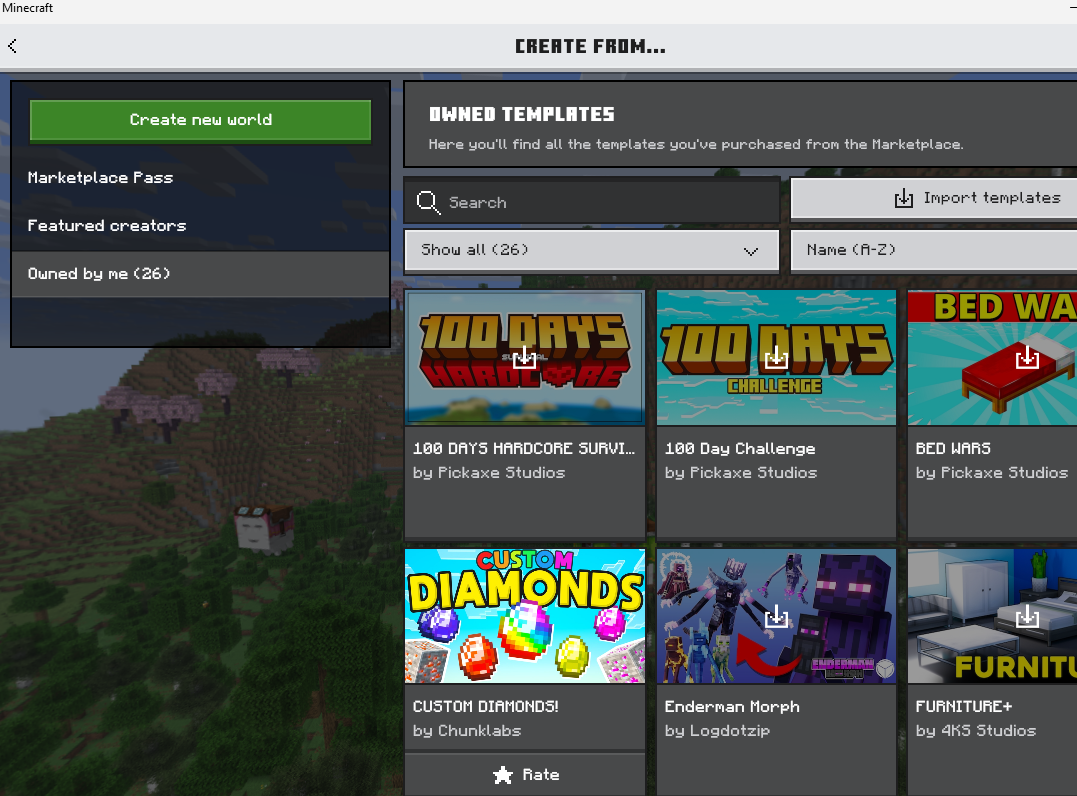Viewport: 1077px width, 796px height.
Task: Download the 100 Day Challenge template
Action: (776, 357)
